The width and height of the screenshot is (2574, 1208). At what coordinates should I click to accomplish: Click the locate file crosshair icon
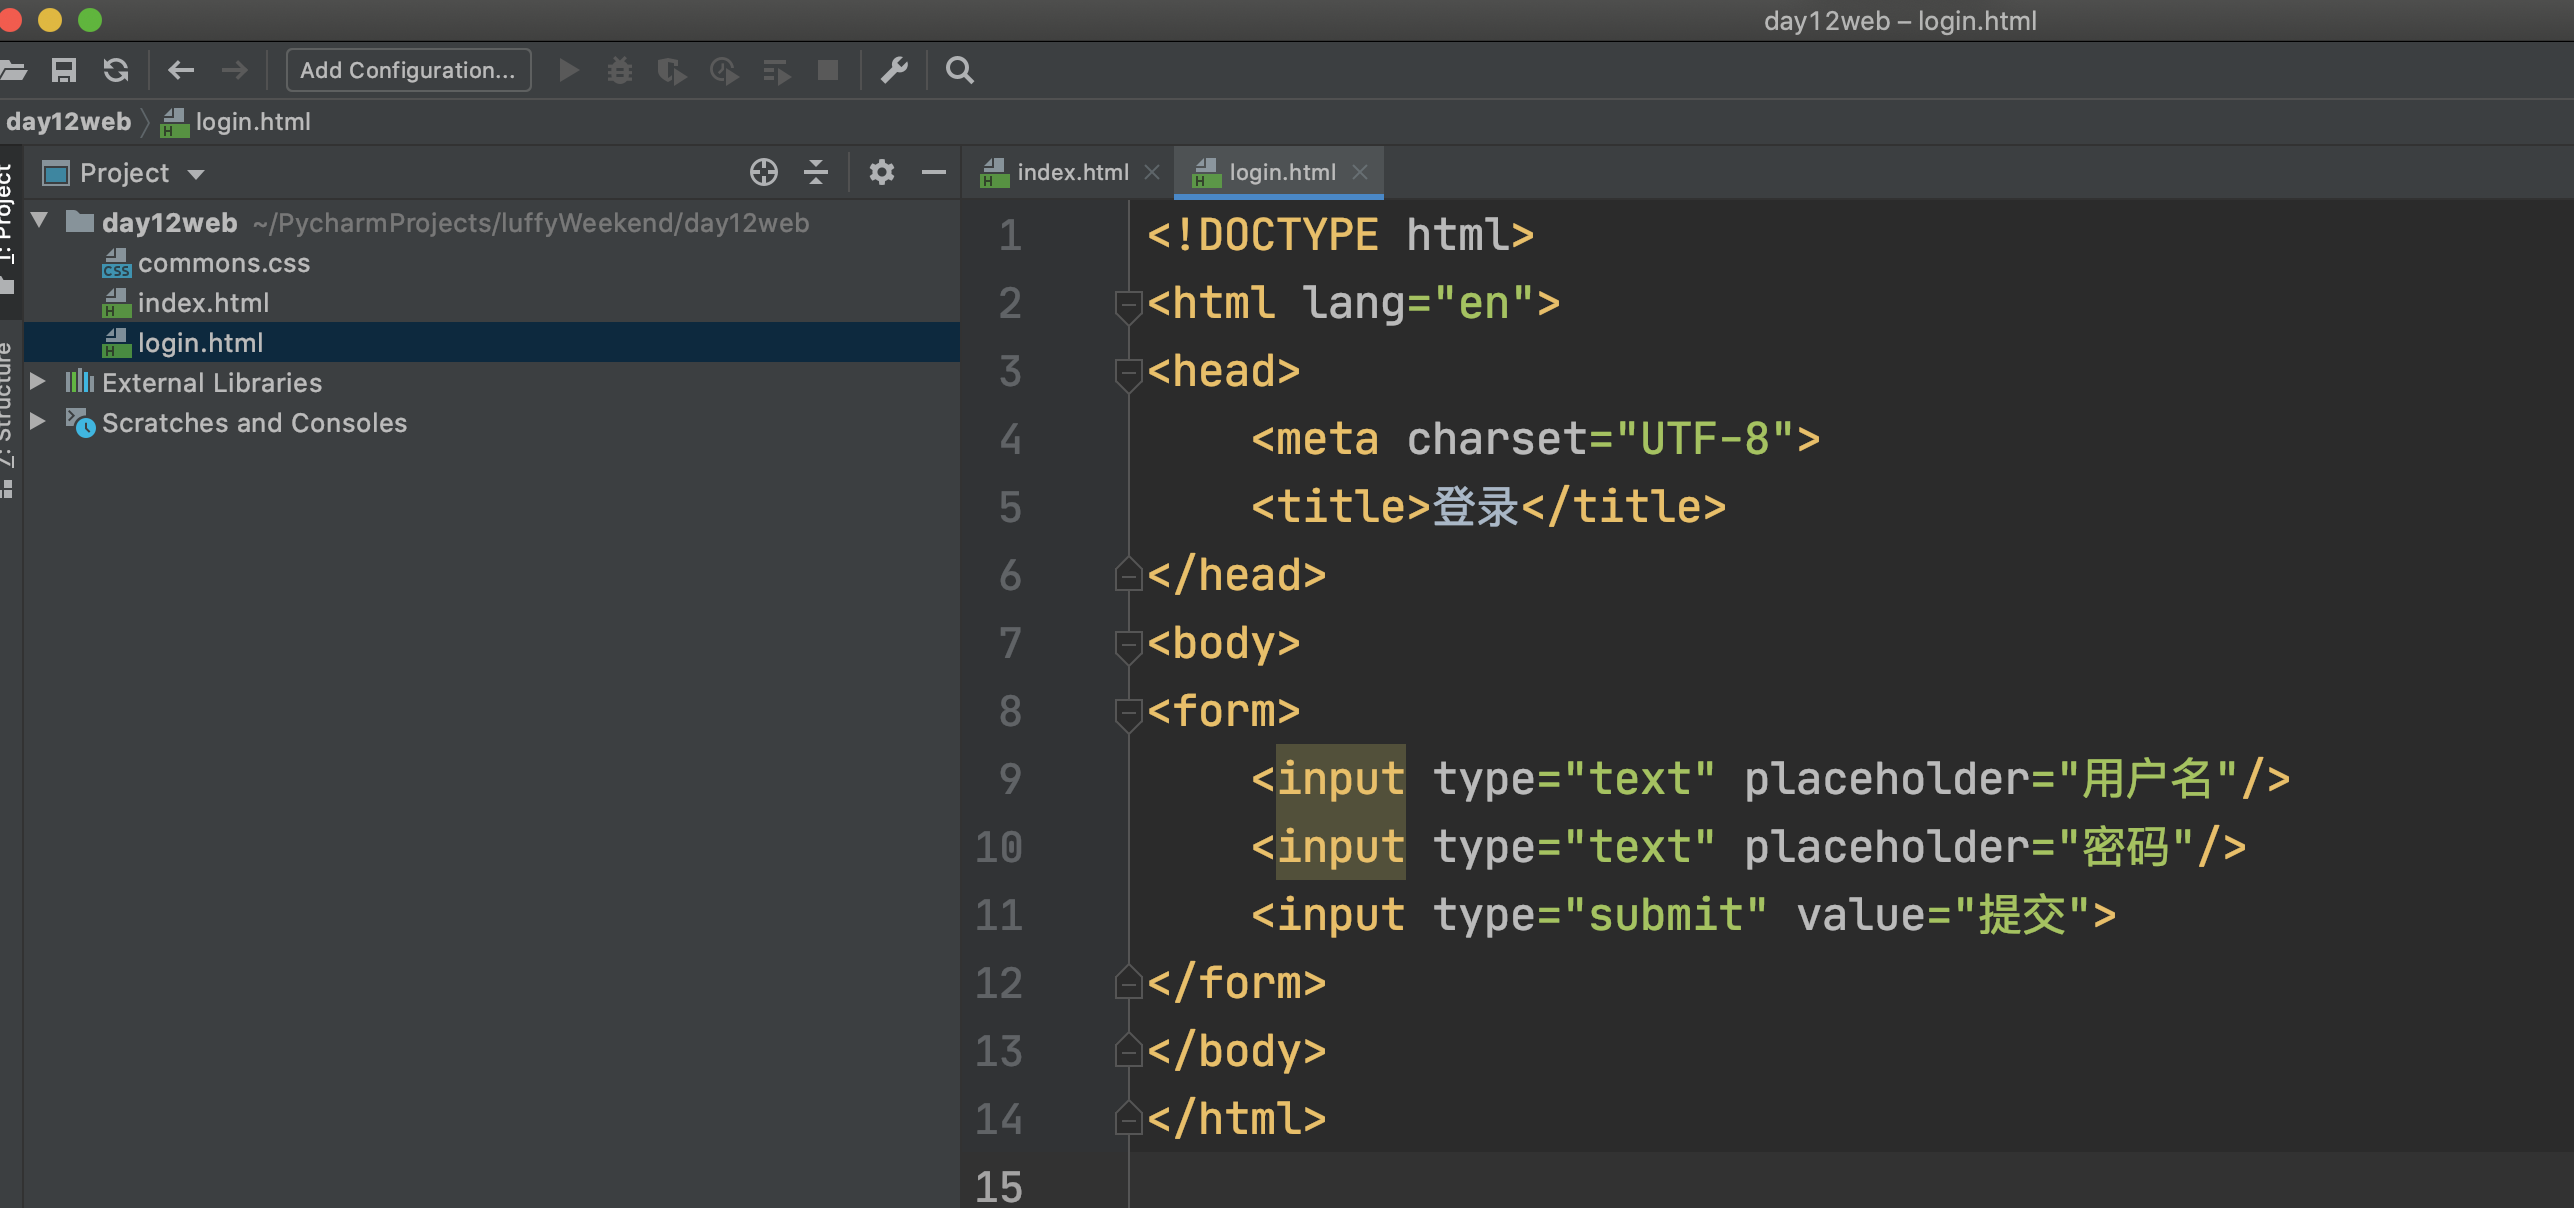coord(764,173)
